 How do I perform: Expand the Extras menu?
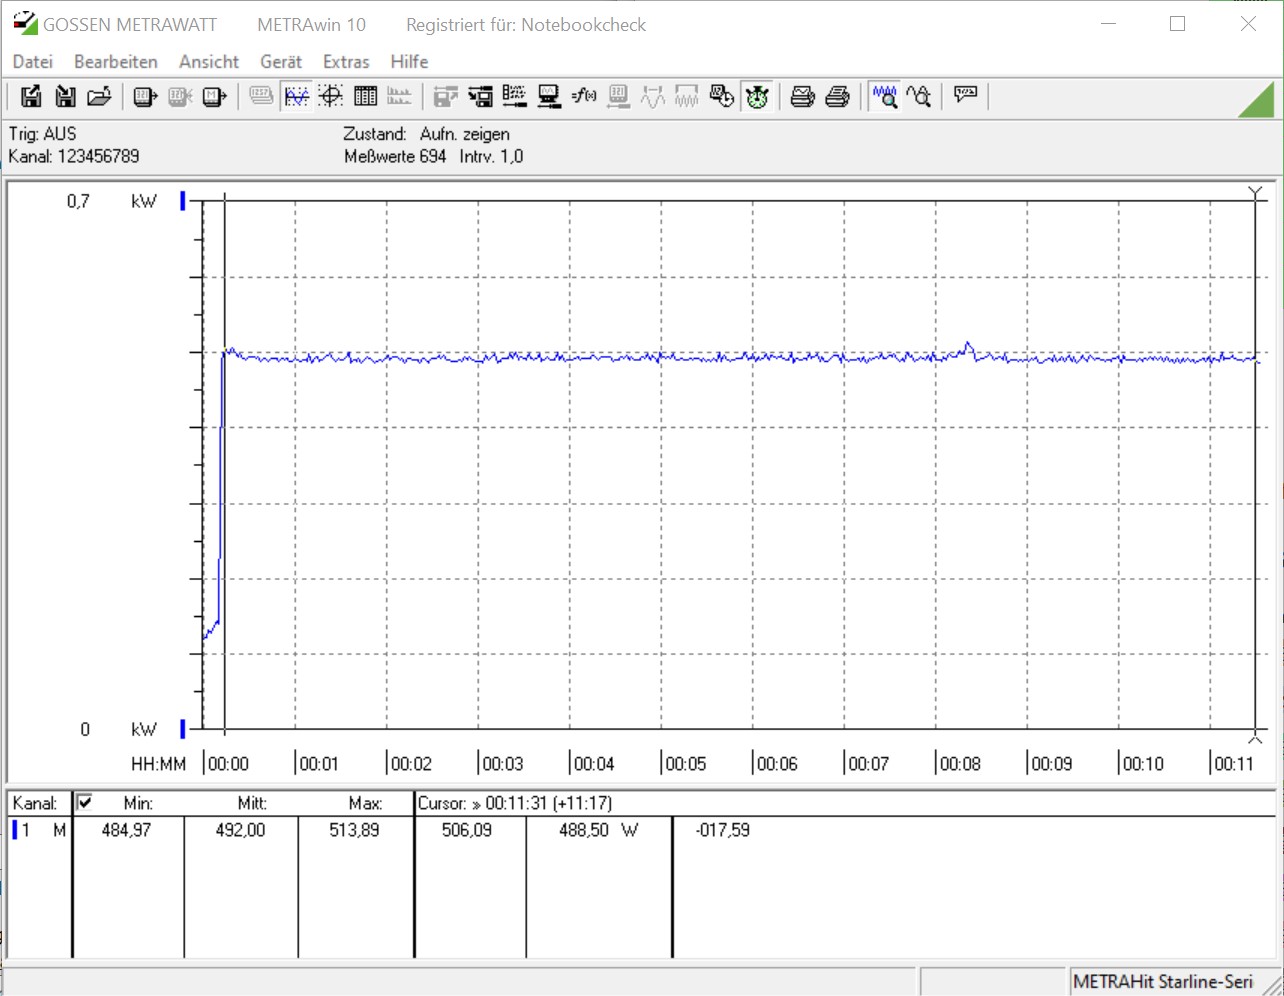click(x=345, y=62)
